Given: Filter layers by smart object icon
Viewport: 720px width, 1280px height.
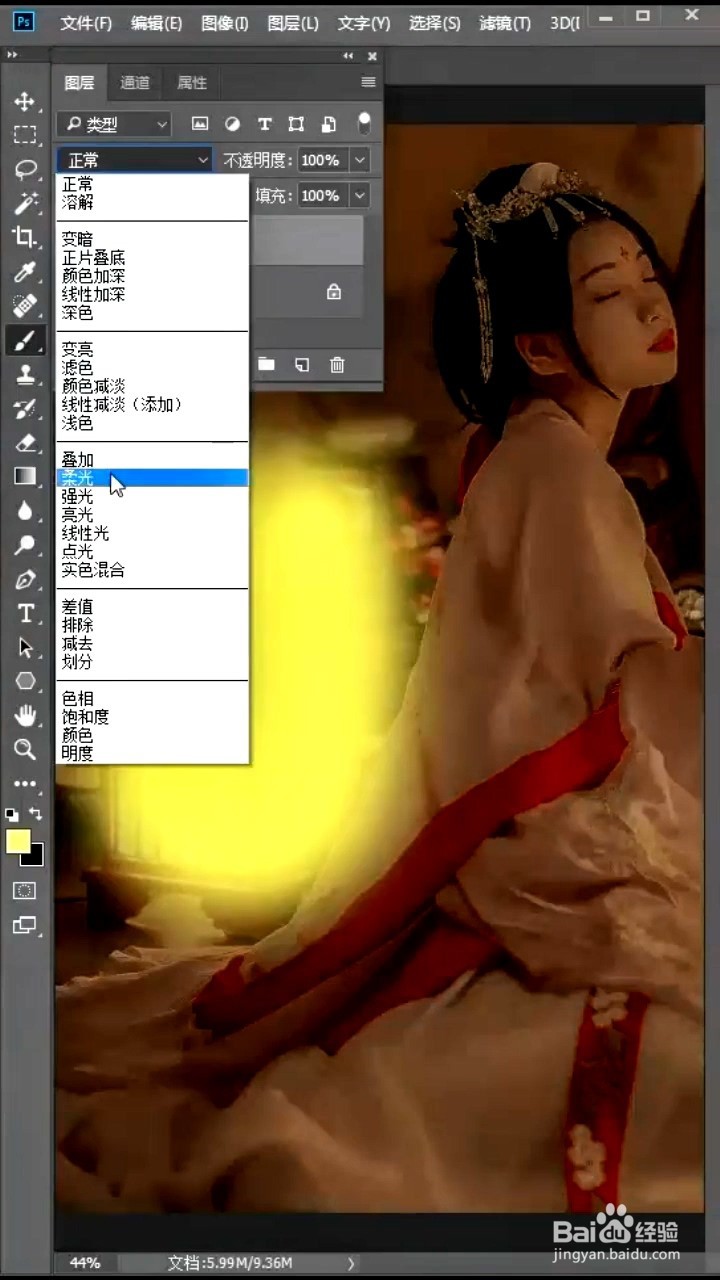Looking at the screenshot, I should point(328,124).
